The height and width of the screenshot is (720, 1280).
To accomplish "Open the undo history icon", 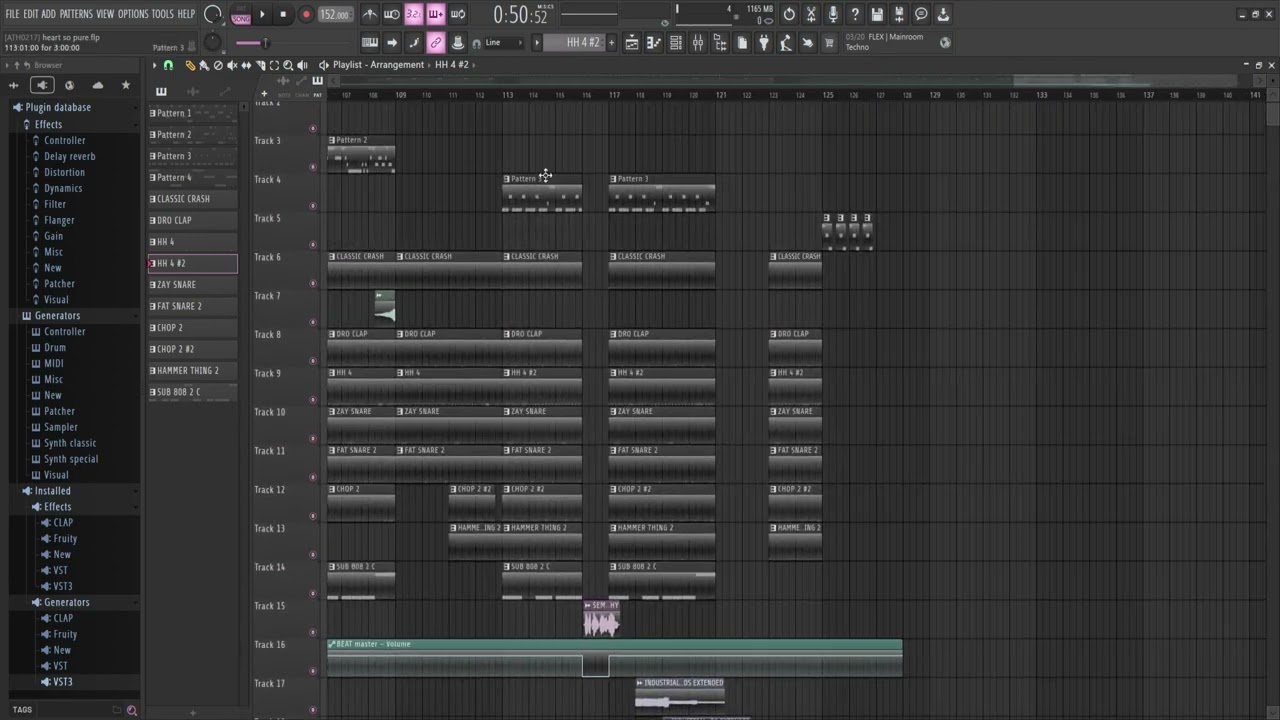I will 789,14.
